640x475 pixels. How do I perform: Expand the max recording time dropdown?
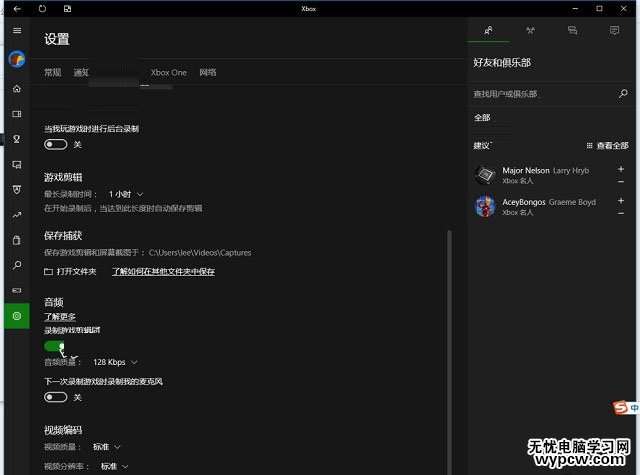[126, 194]
